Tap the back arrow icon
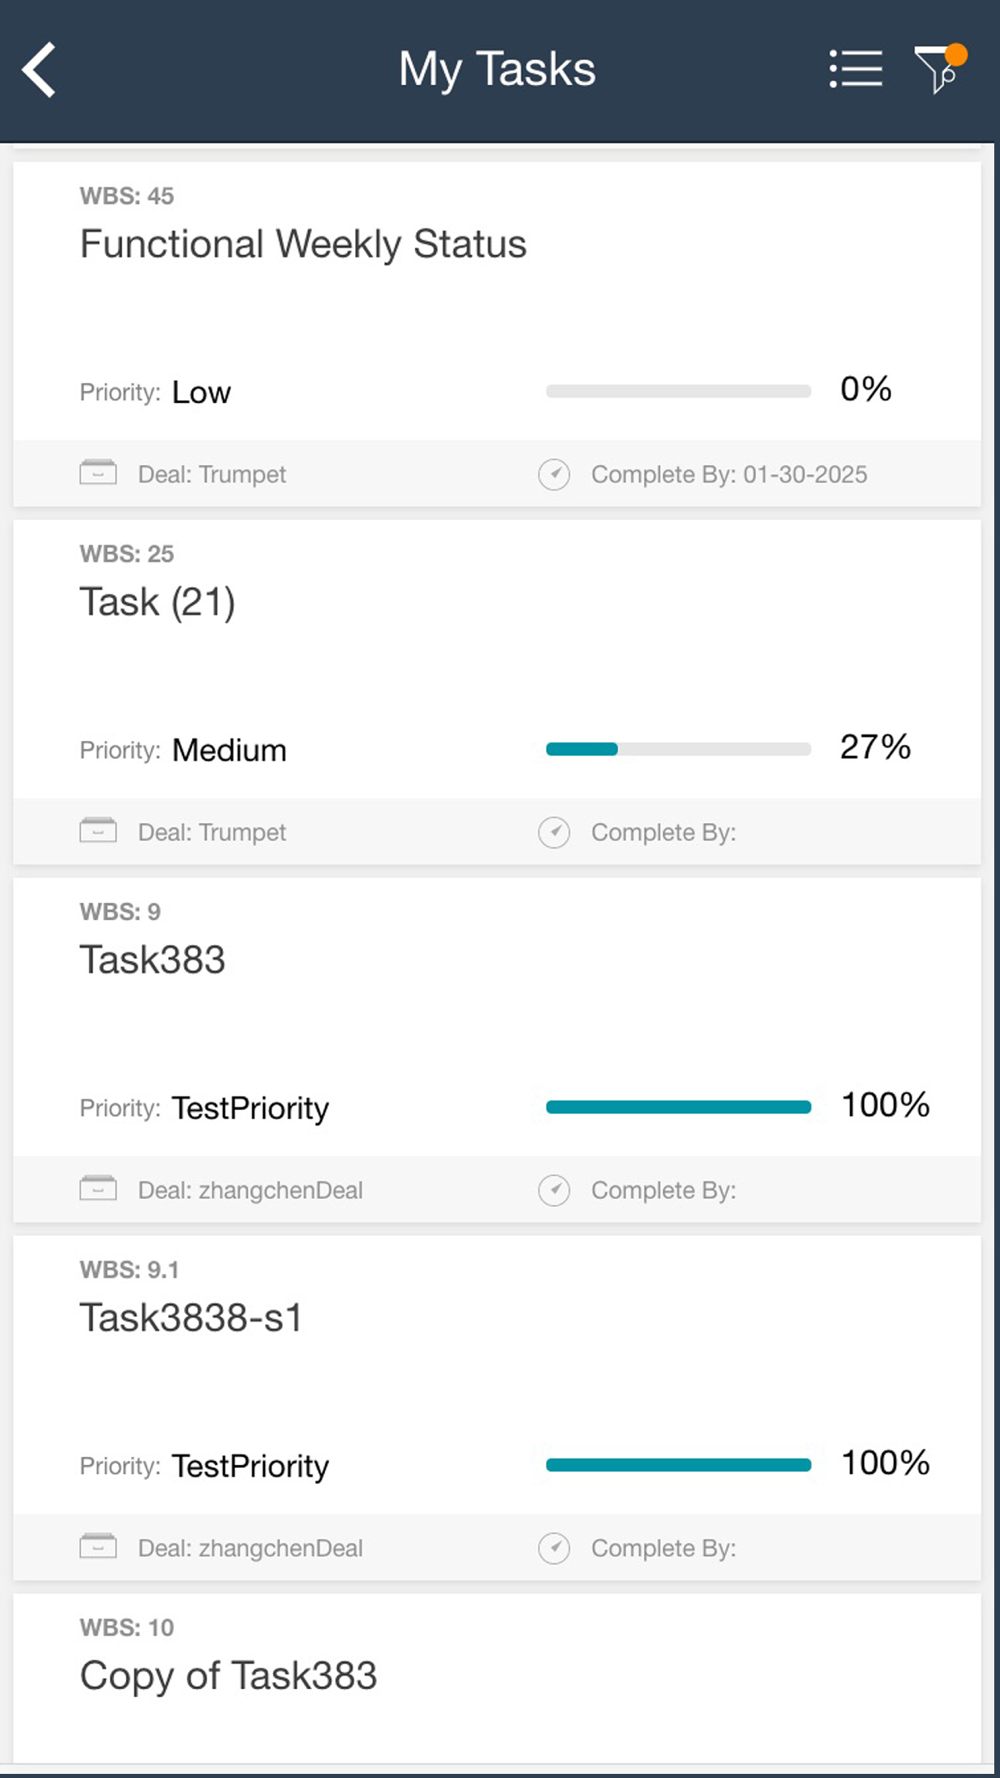Image resolution: width=1000 pixels, height=1778 pixels. point(40,70)
